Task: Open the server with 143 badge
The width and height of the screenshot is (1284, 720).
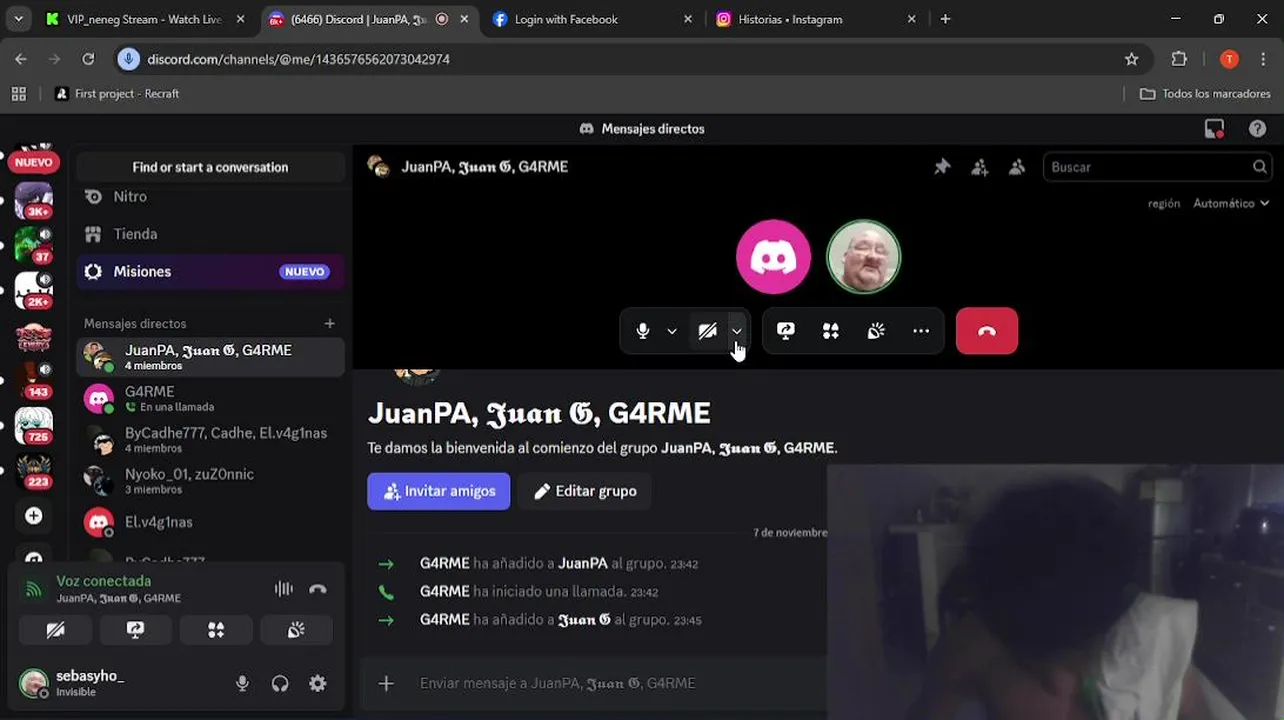Action: point(34,380)
